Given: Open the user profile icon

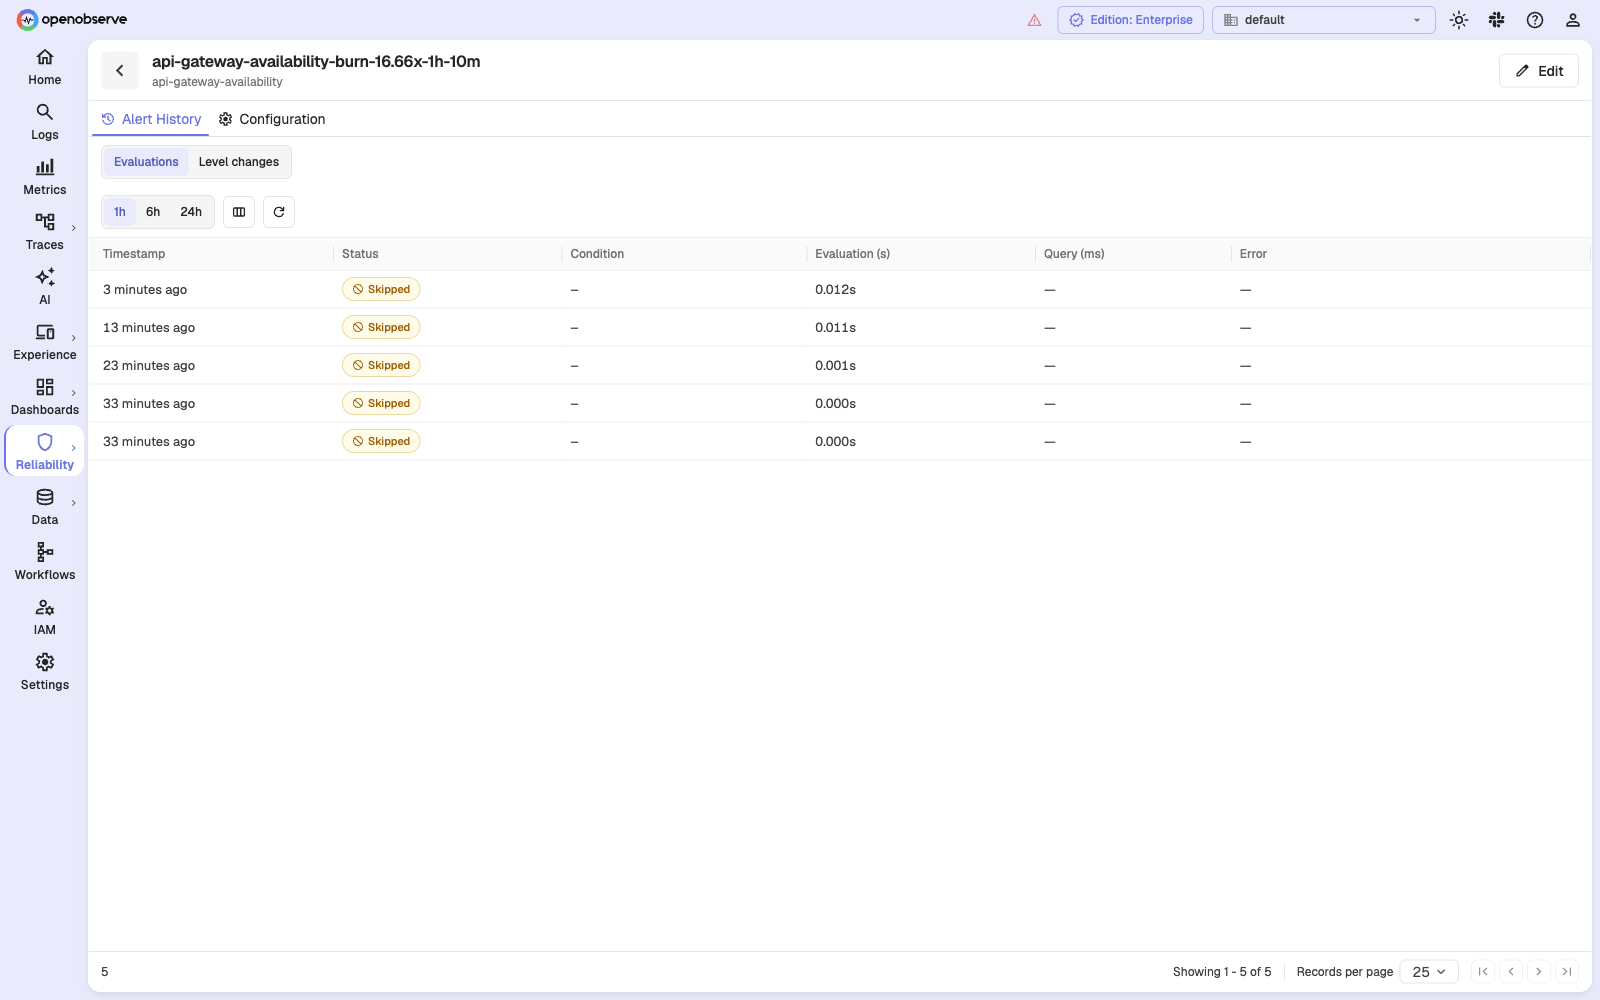Looking at the screenshot, I should coord(1573,20).
